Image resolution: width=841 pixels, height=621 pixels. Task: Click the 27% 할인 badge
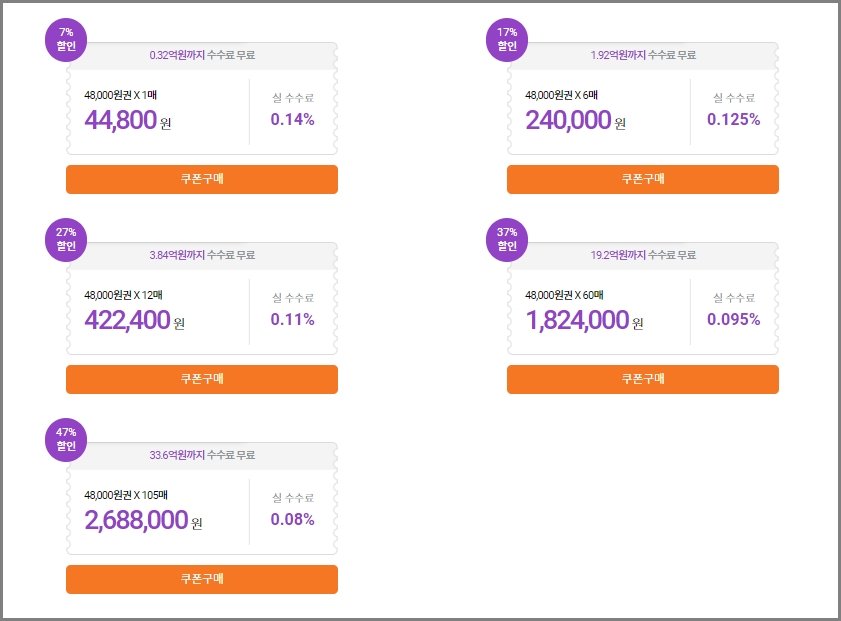(66, 239)
